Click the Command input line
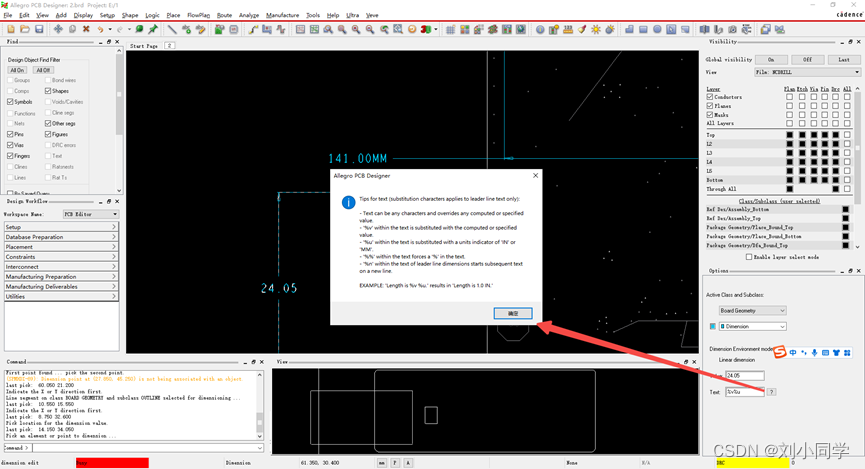The height and width of the screenshot is (469, 865). [x=148, y=447]
